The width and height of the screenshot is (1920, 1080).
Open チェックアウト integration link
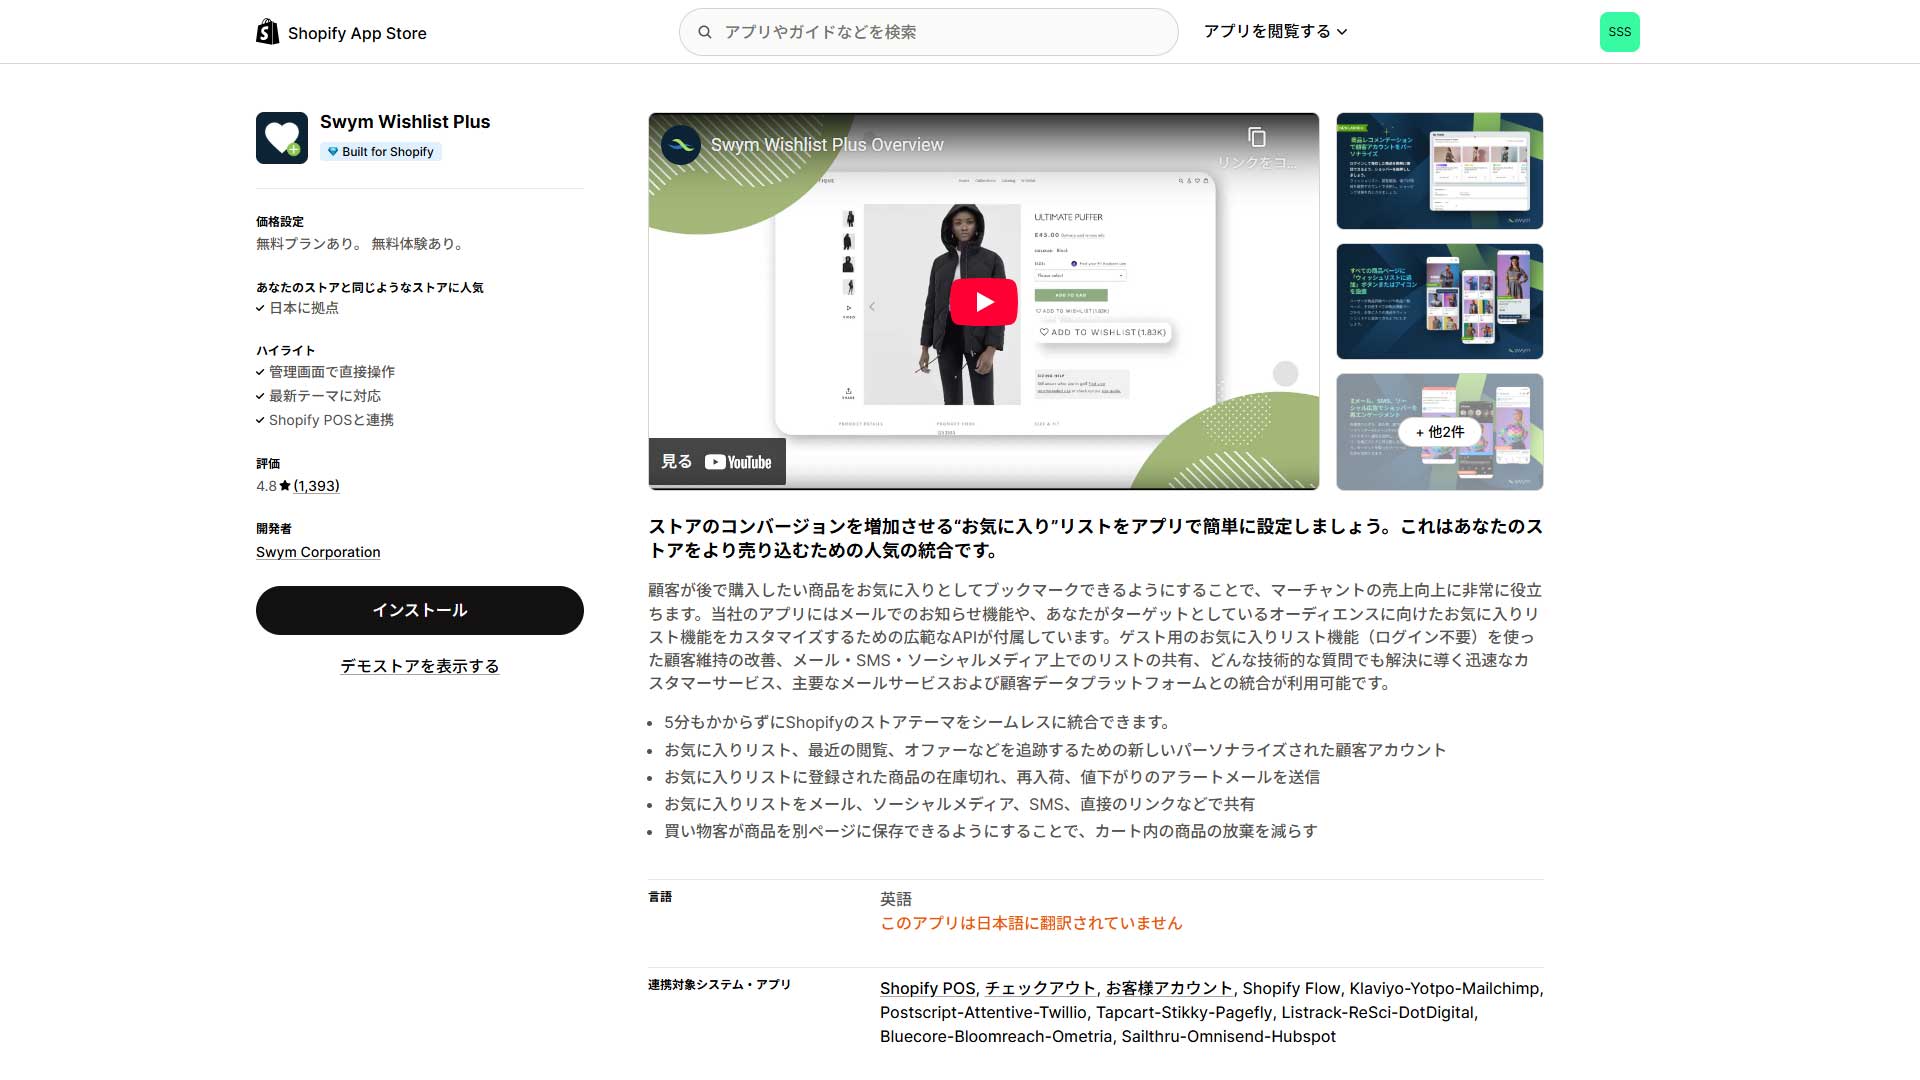pyautogui.click(x=1040, y=988)
